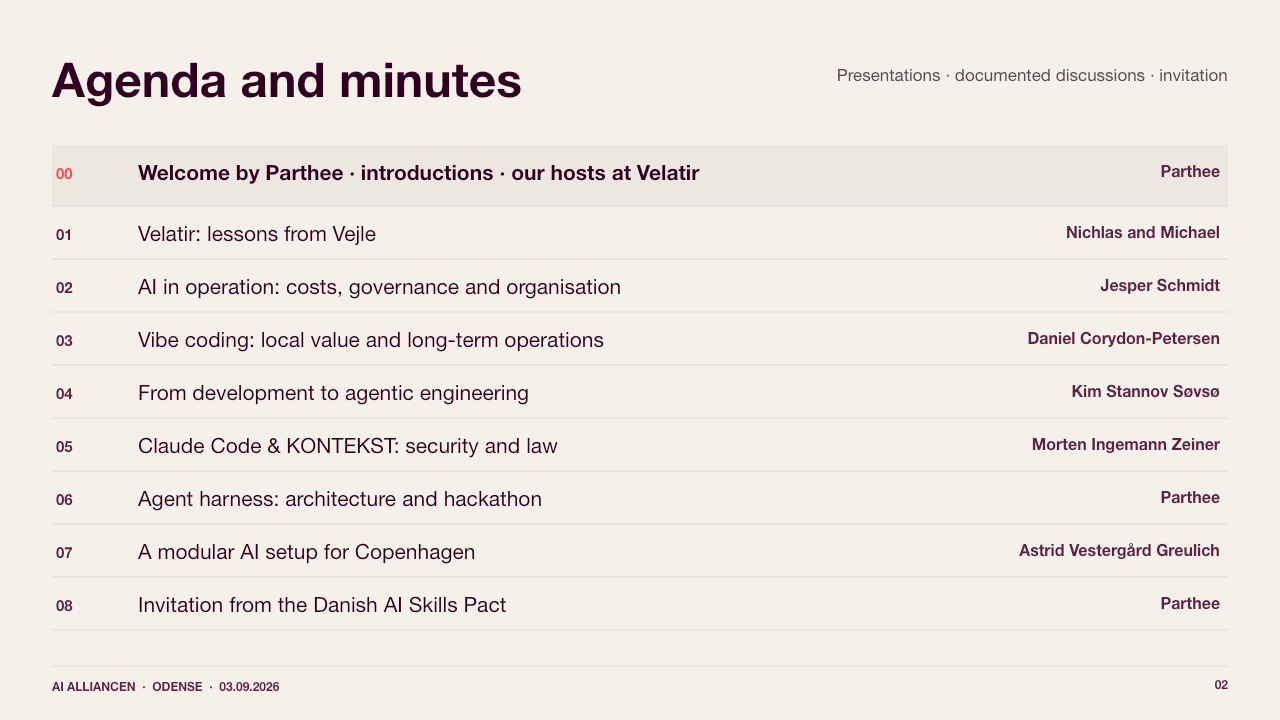The height and width of the screenshot is (720, 1280).
Task: Select AI in operation agenda item
Action: (x=640, y=287)
